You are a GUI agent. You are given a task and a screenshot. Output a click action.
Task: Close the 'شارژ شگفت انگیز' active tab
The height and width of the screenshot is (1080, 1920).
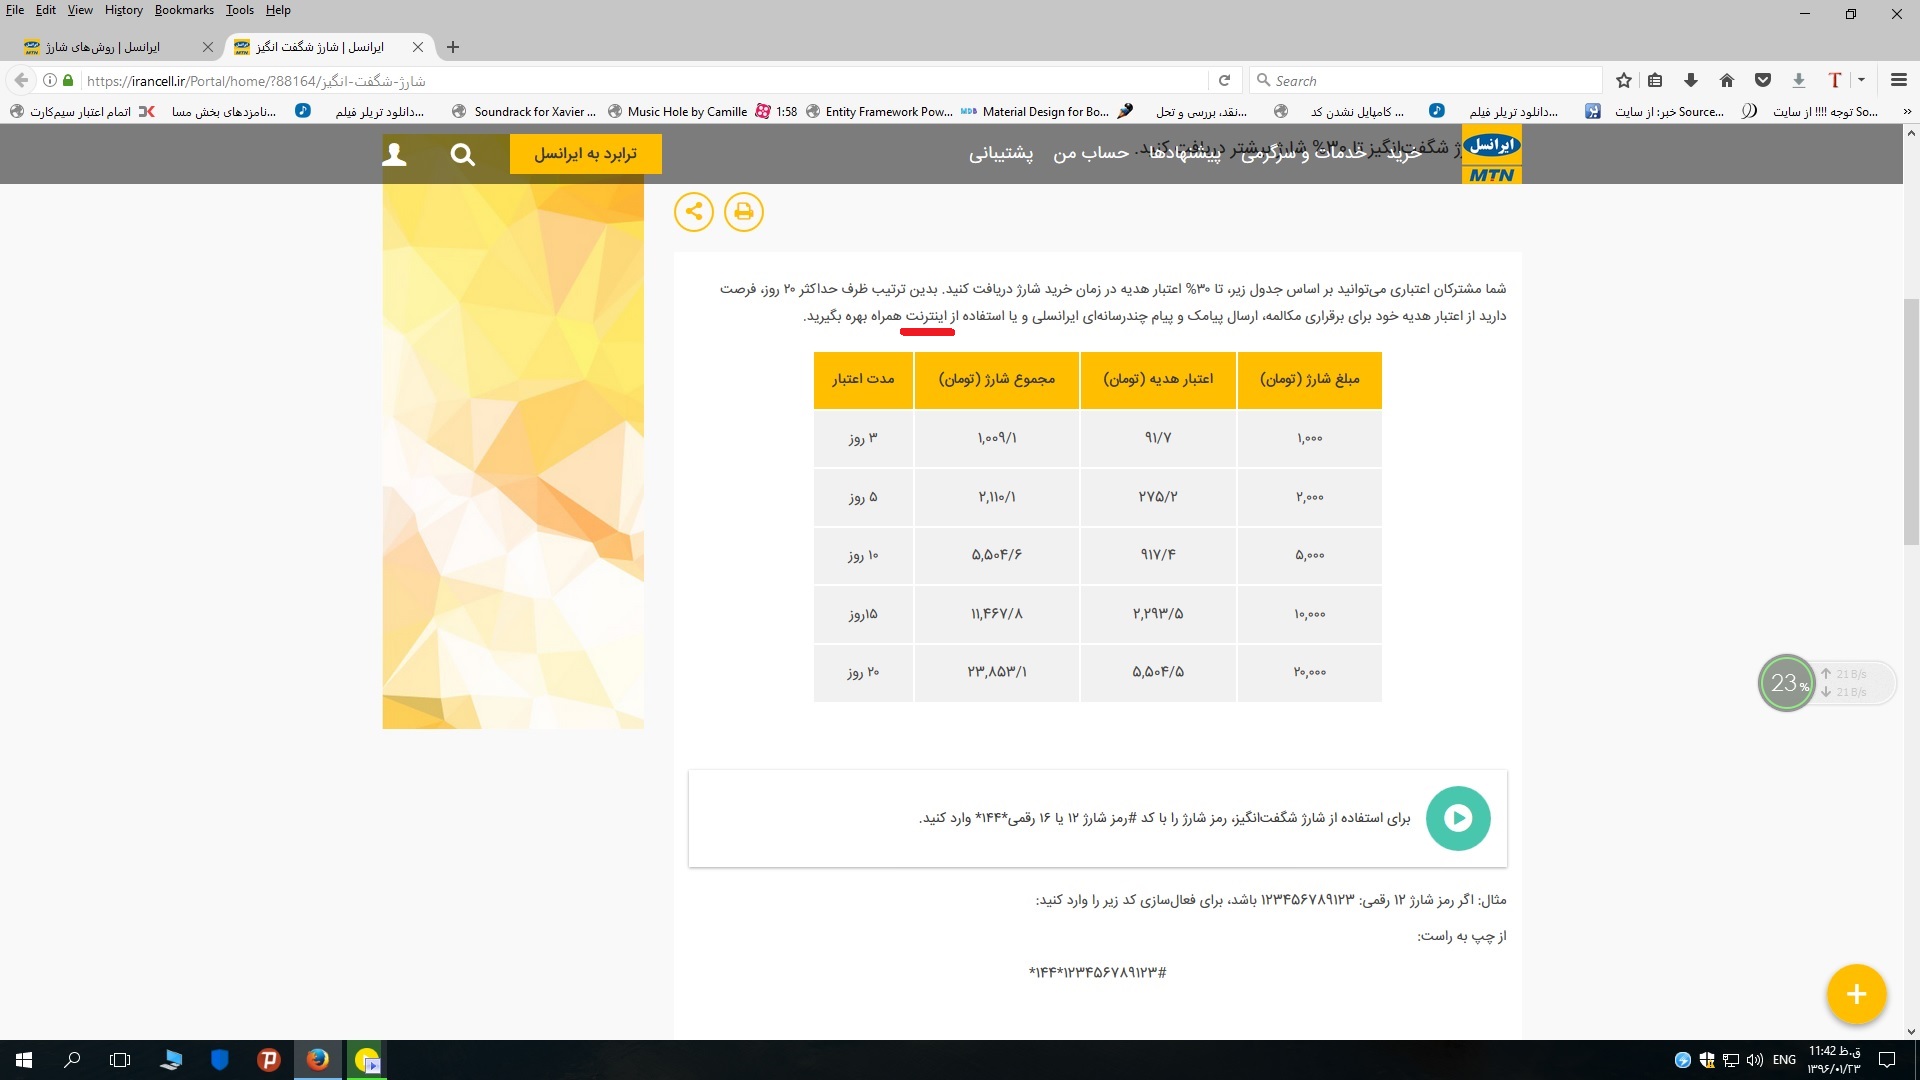tap(418, 47)
